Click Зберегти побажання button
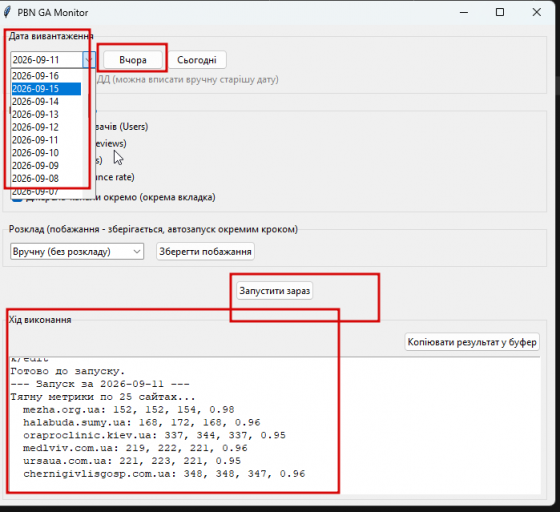 tap(205, 251)
